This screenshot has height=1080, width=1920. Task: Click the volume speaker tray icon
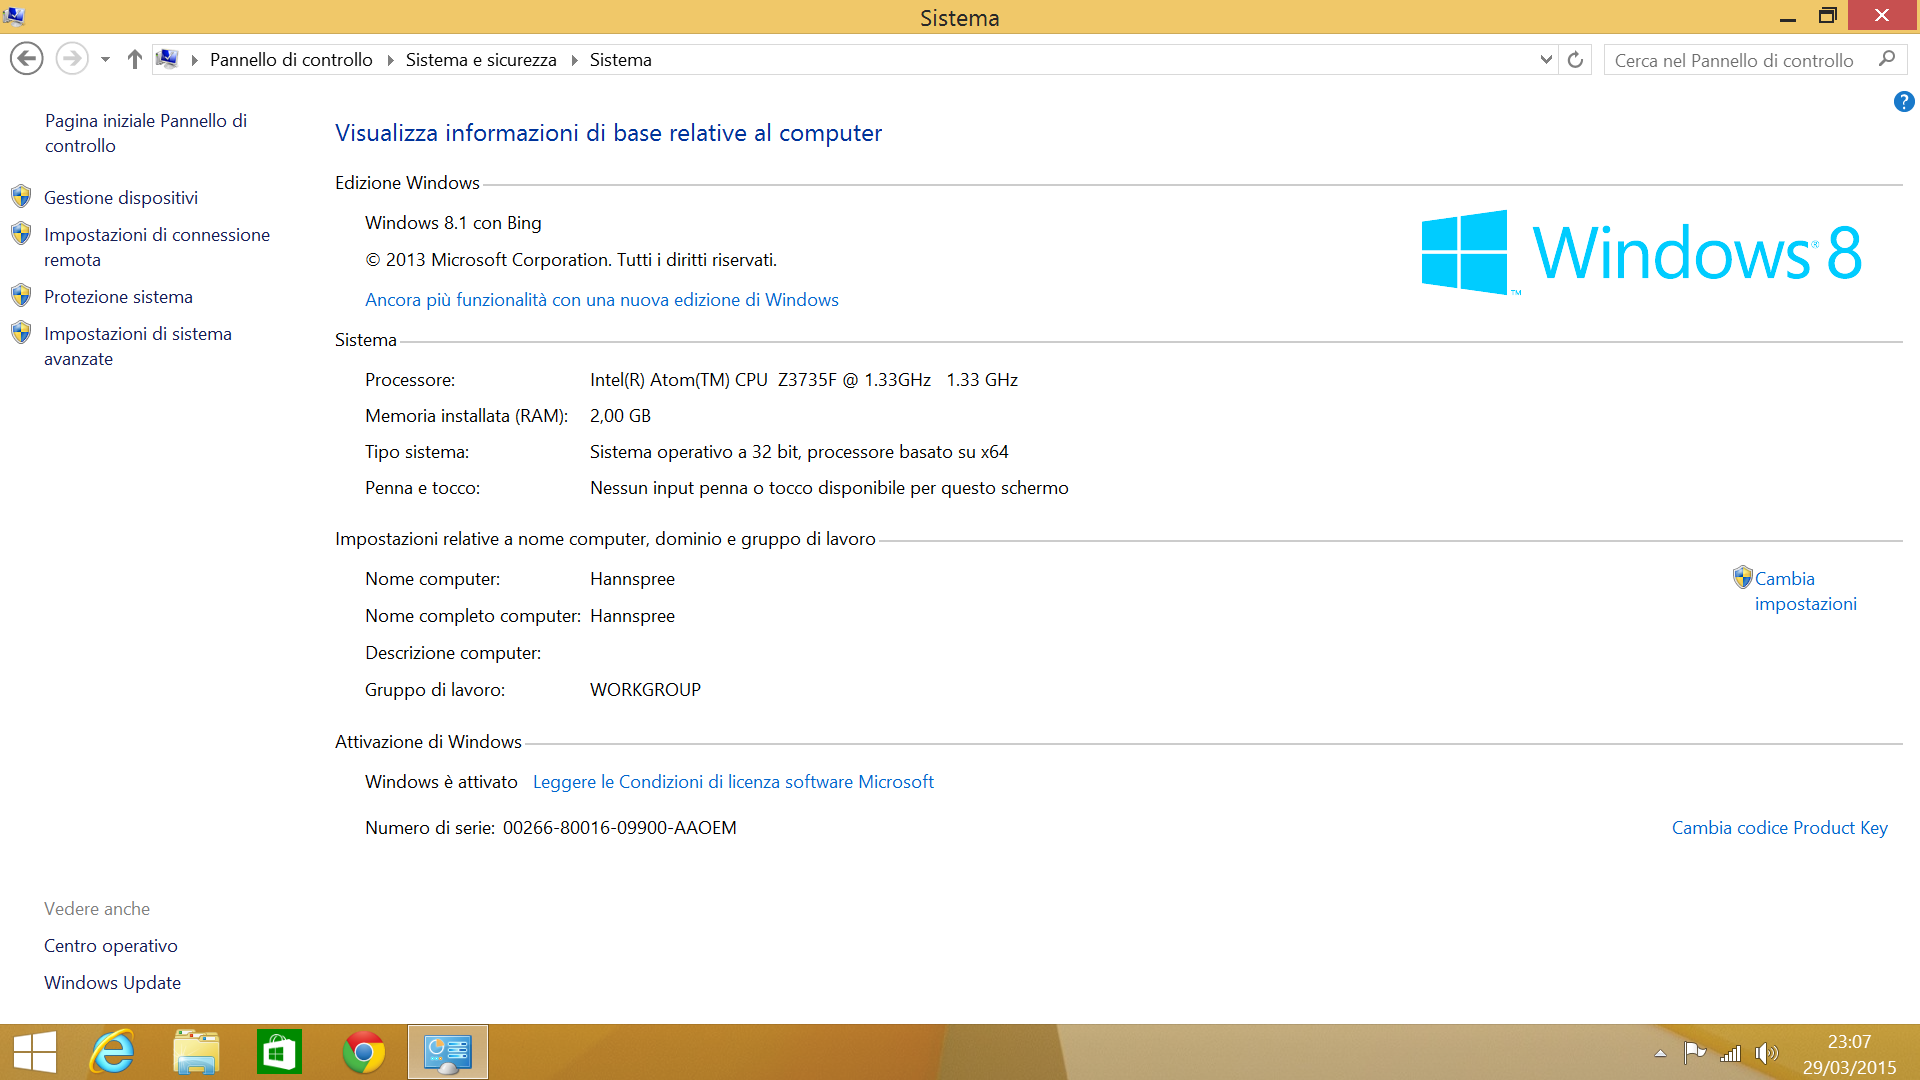click(x=1766, y=1053)
